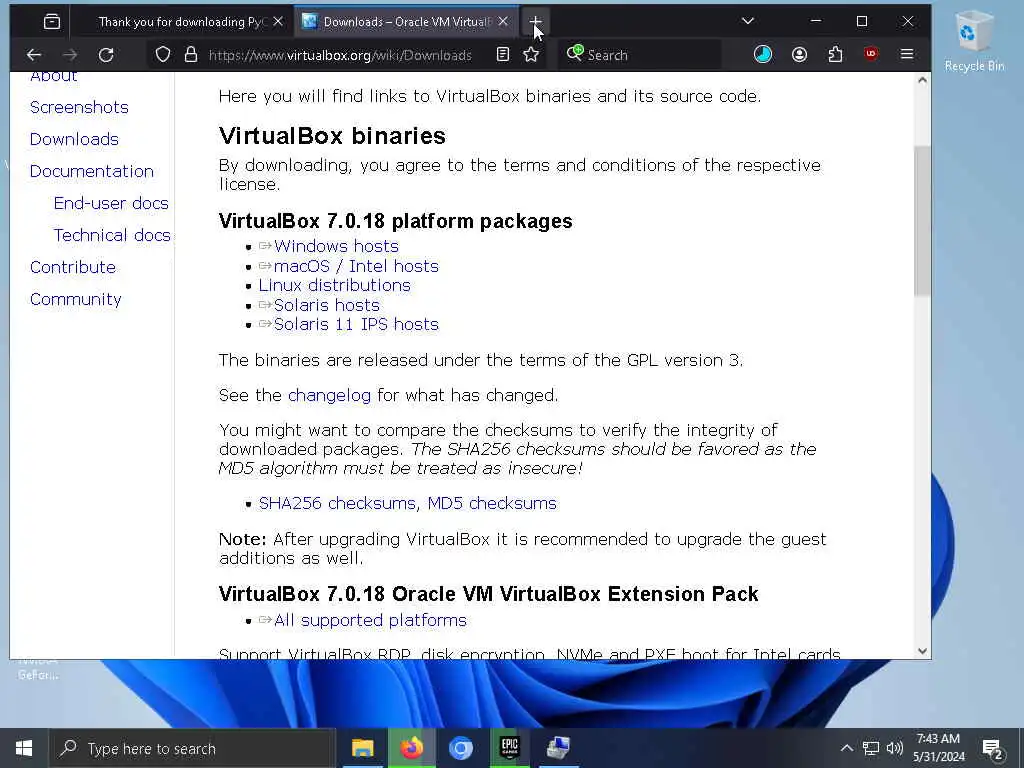The width and height of the screenshot is (1024, 768).
Task: Download Solaris 11 IPS hosts package
Action: pos(356,325)
